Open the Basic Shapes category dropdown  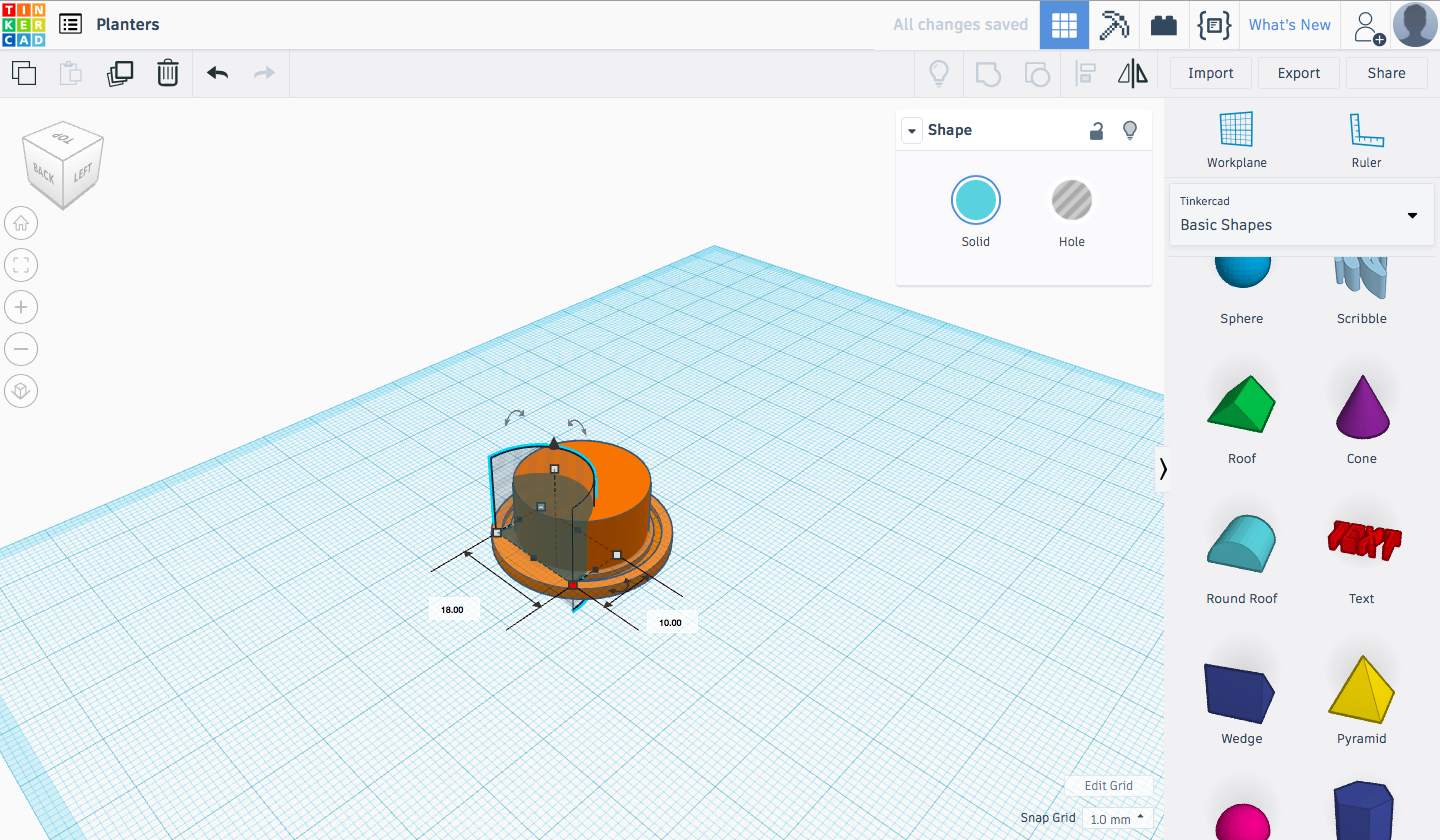[x=1301, y=215]
